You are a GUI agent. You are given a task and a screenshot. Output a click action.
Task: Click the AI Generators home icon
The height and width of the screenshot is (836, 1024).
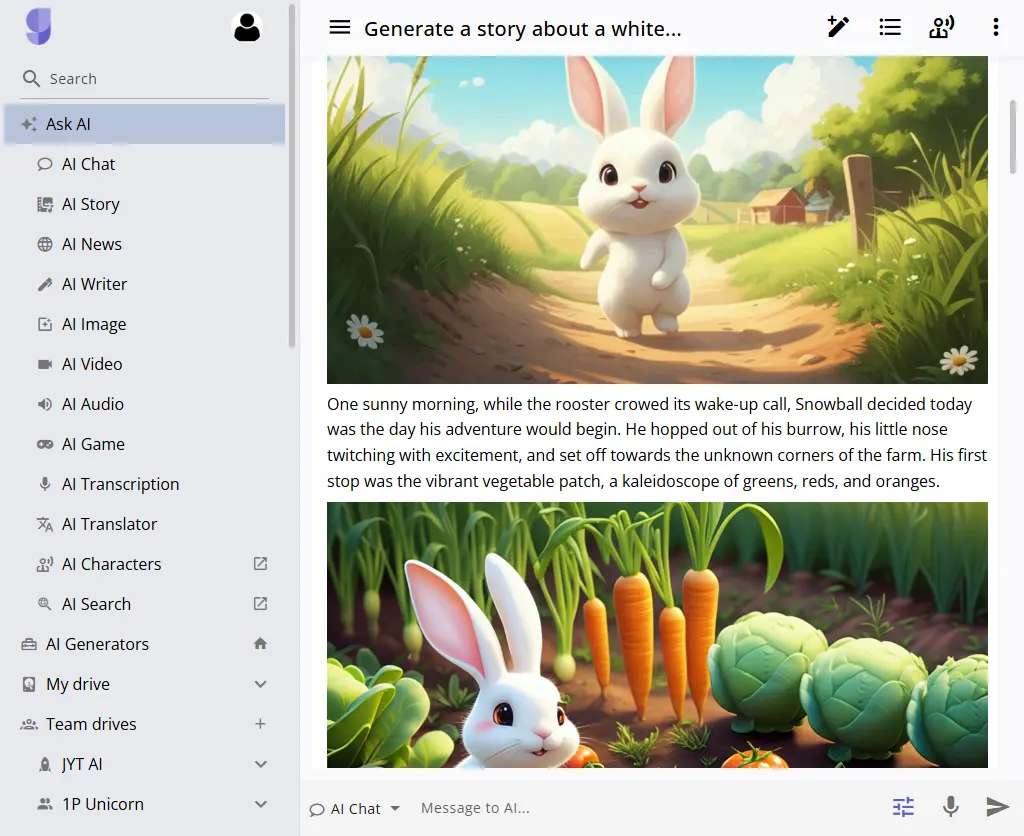pos(260,643)
